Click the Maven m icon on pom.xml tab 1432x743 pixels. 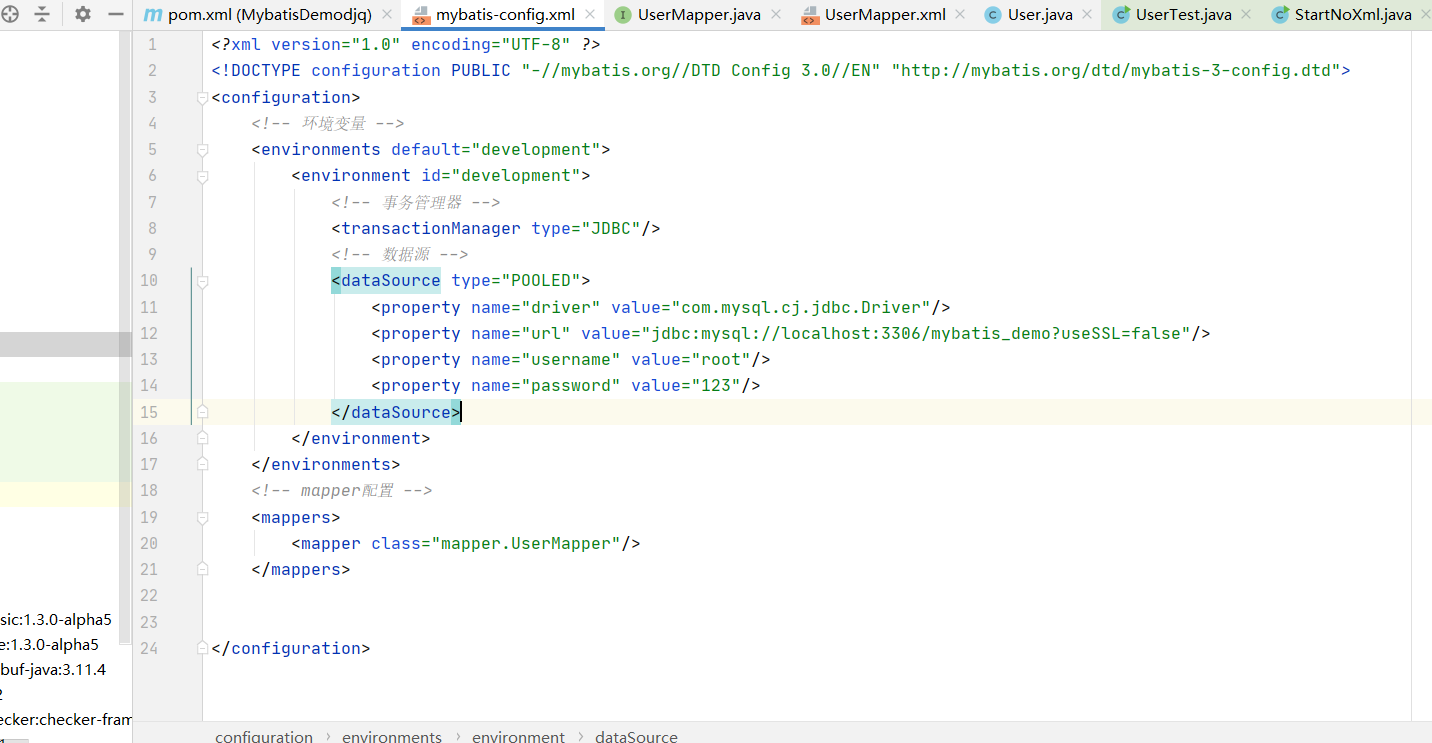[153, 15]
